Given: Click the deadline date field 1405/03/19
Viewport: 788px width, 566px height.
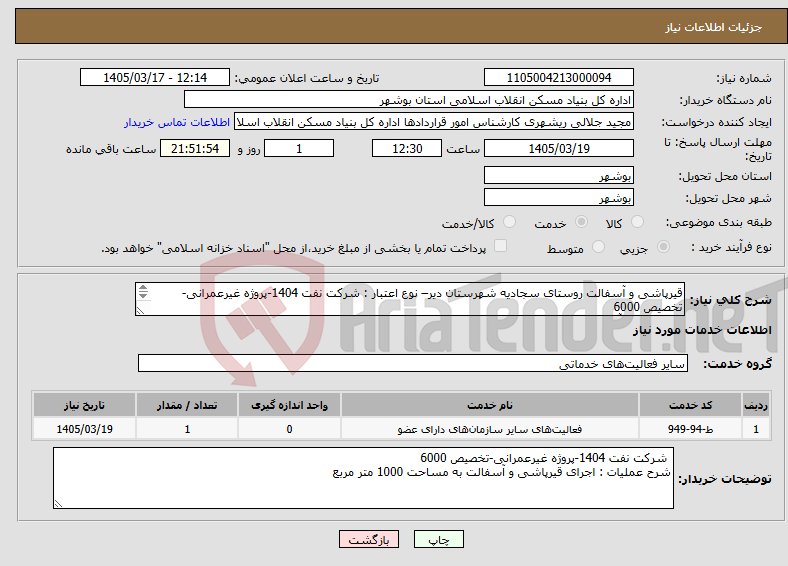Looking at the screenshot, I should point(558,148).
